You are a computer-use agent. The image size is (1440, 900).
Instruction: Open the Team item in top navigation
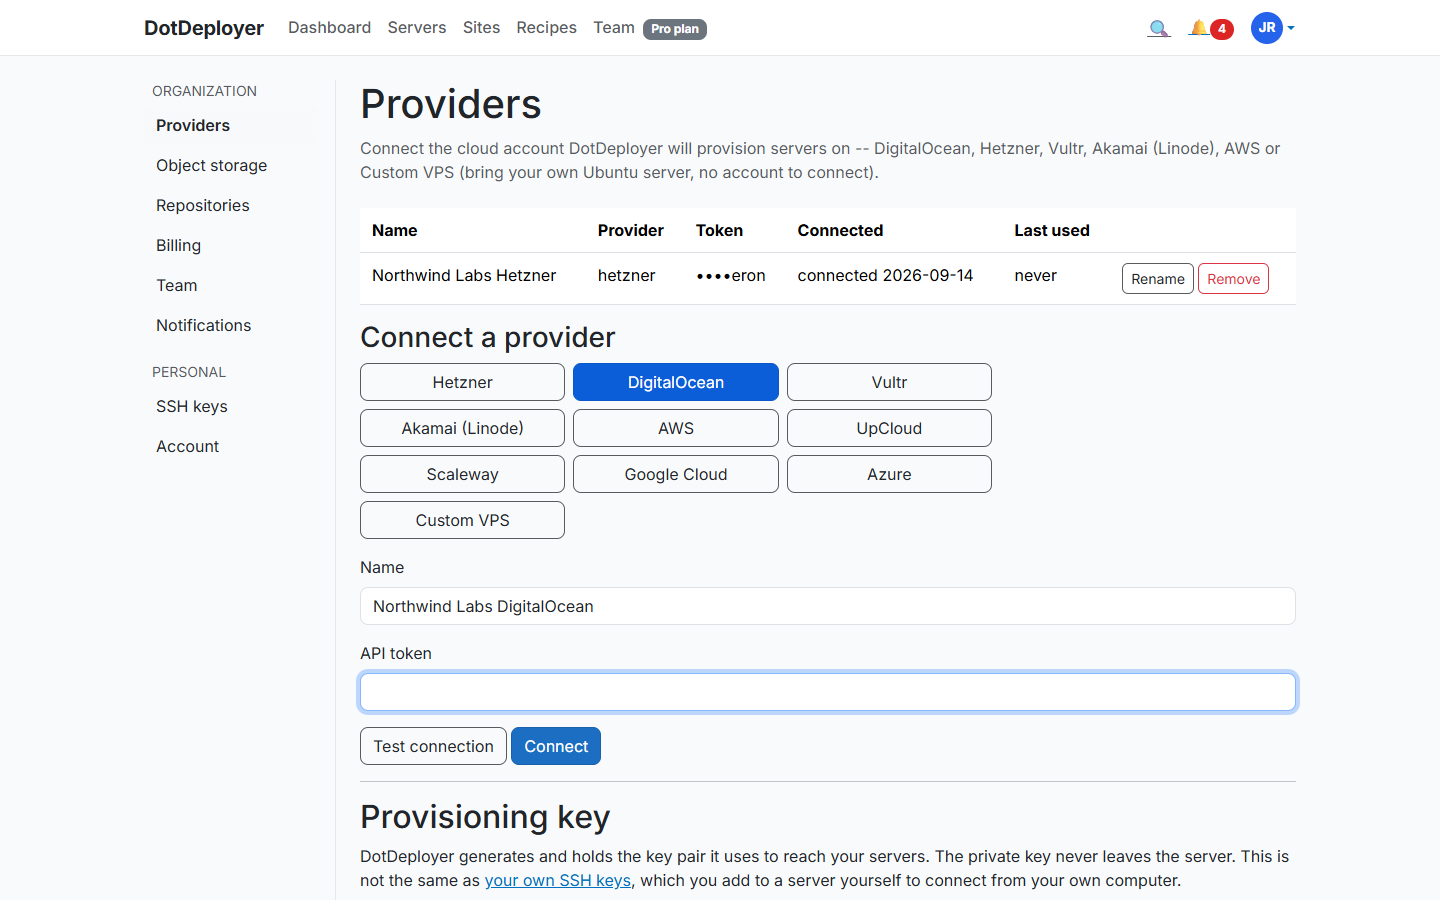coord(614,28)
